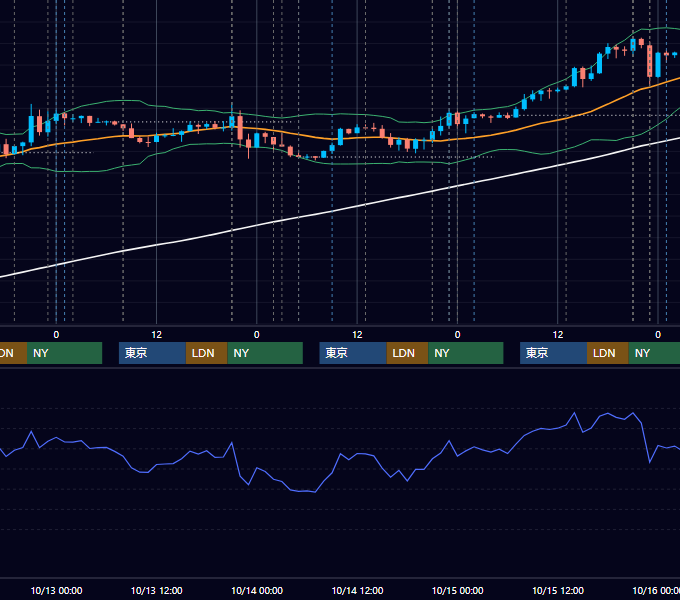Image resolution: width=680 pixels, height=600 pixels.
Task: Select the white long-term moving average line
Action: pos(332,211)
